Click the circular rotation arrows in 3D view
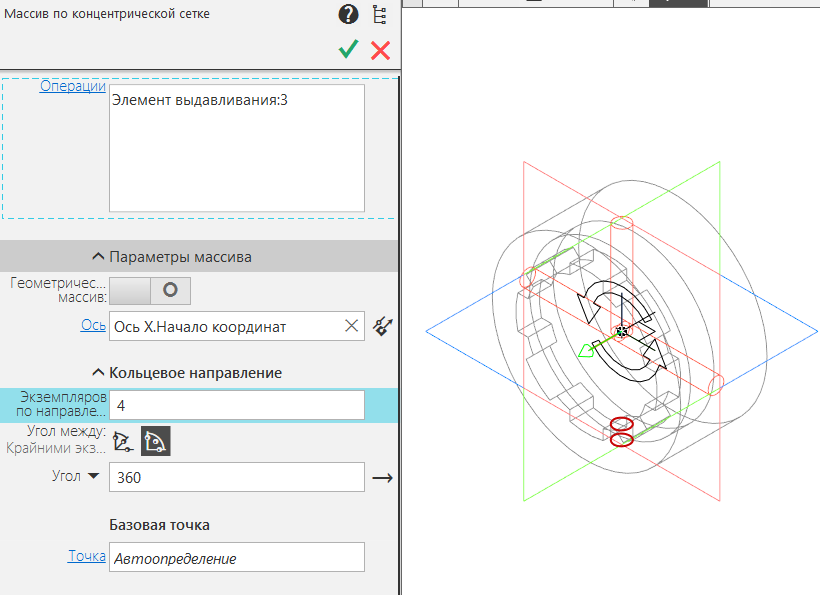Viewport: 820px width, 595px height. (x=622, y=331)
